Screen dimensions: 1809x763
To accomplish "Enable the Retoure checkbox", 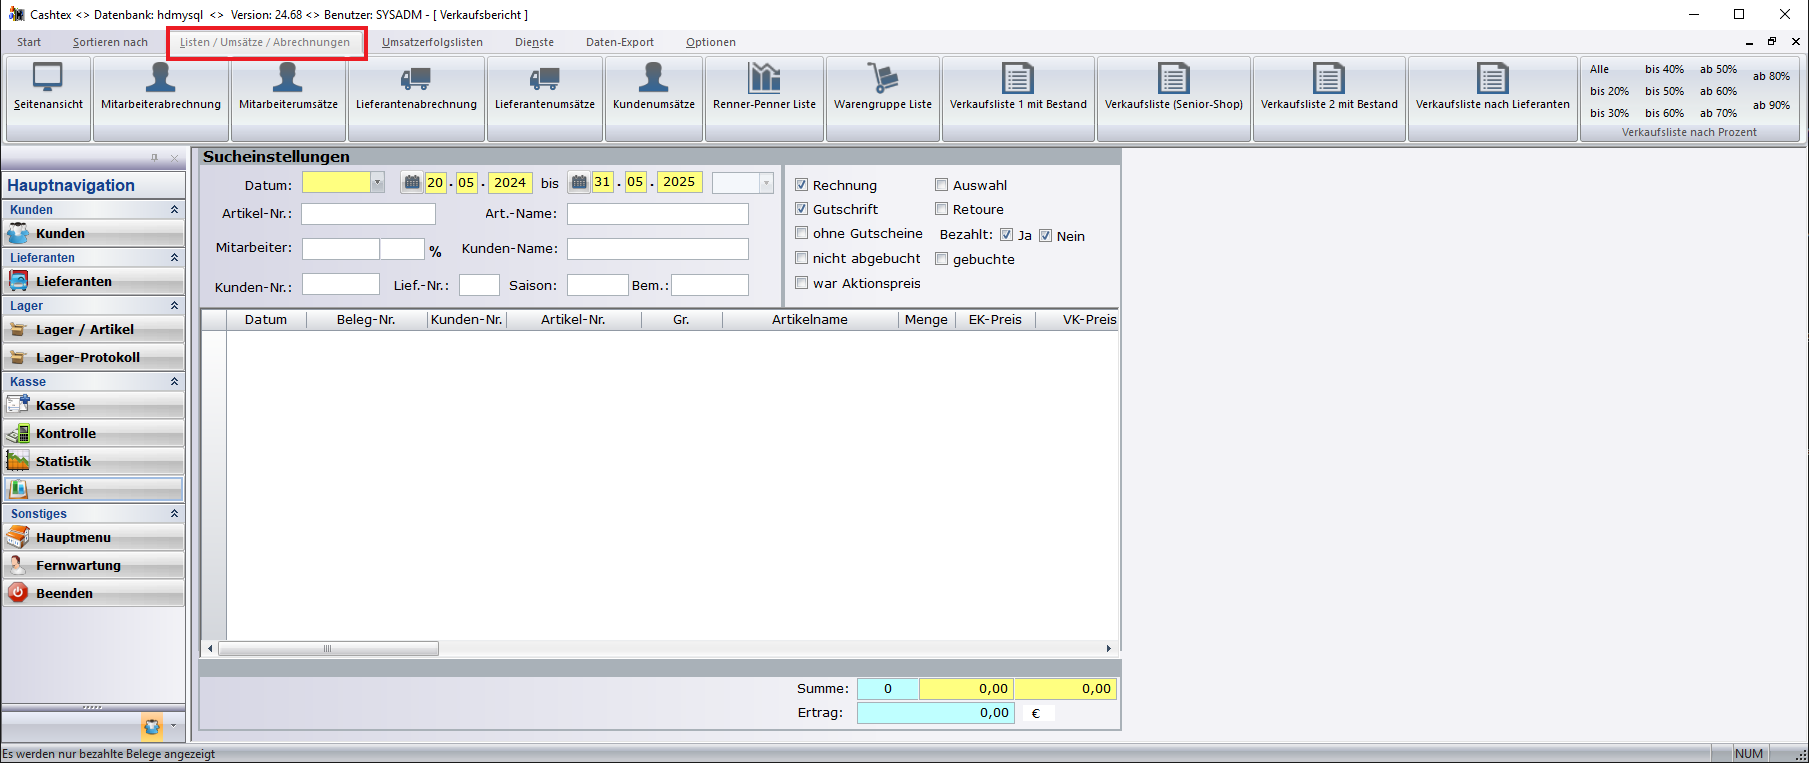I will (942, 209).
